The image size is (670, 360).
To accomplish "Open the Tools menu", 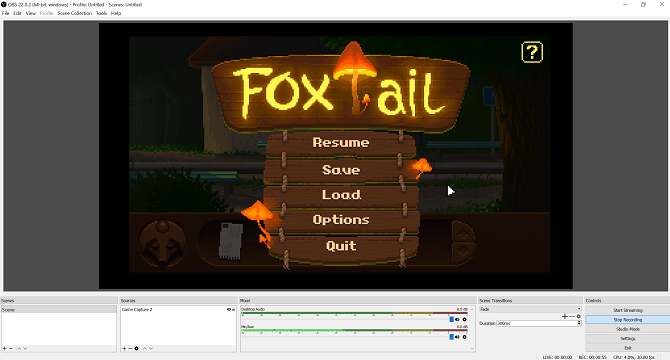I will pyautogui.click(x=101, y=13).
